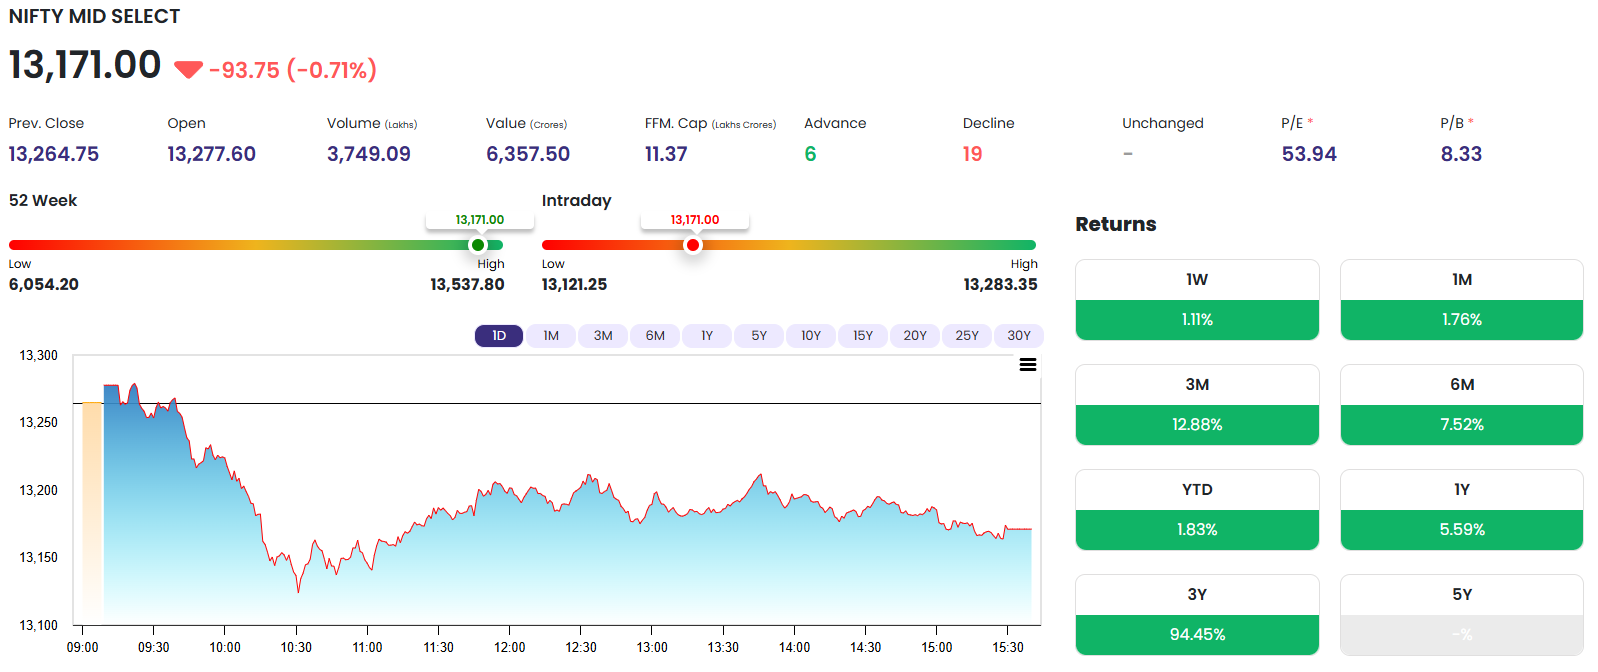
Task: Pick the 25Y chart range tab
Action: tap(967, 336)
